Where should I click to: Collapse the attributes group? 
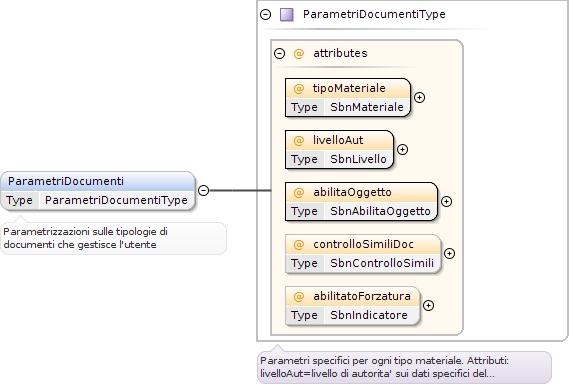(x=279, y=53)
